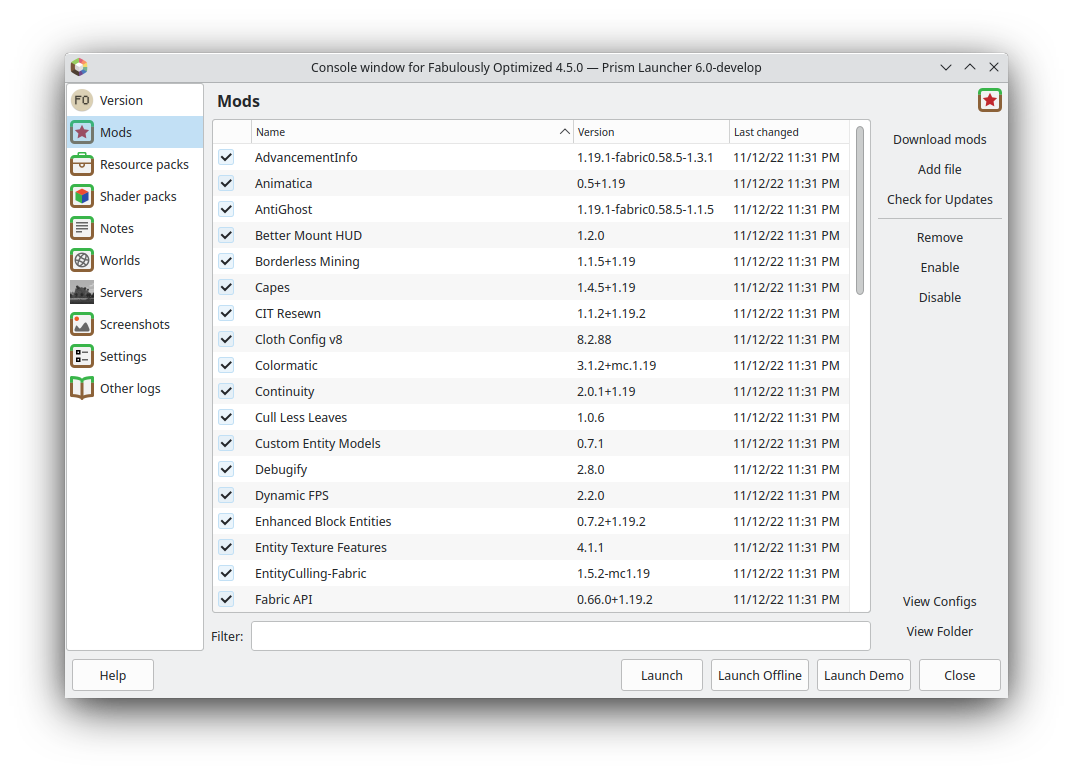Click inside the Filter input field
Viewport: 1073px width, 775px height.
click(x=560, y=636)
